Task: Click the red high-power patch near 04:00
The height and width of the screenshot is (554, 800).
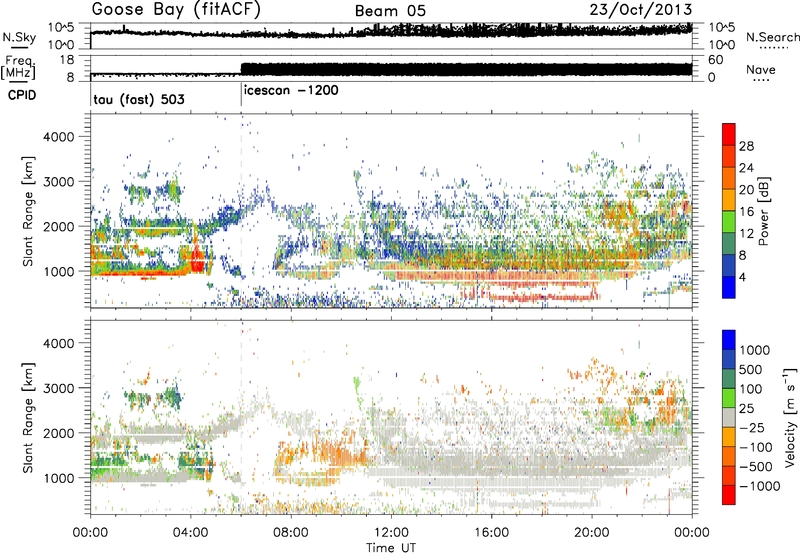Action: (x=196, y=259)
